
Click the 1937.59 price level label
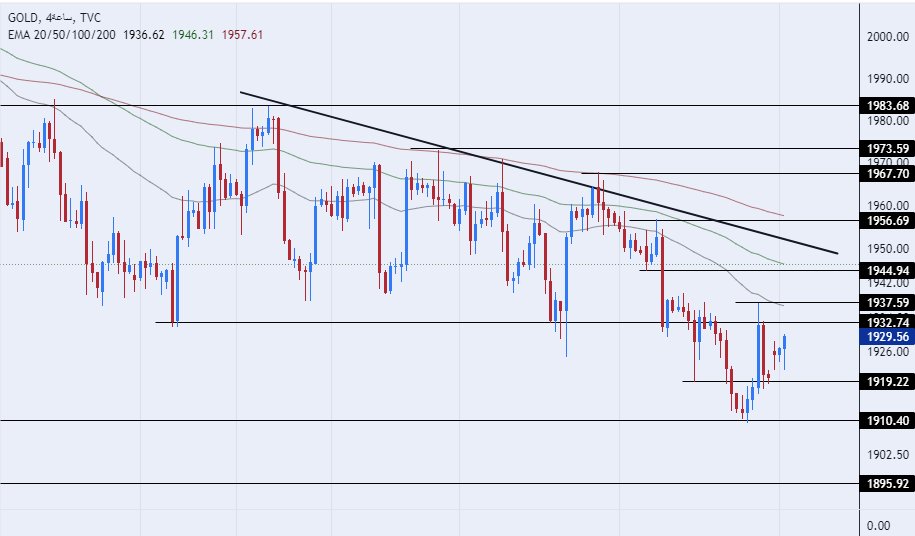[887, 302]
